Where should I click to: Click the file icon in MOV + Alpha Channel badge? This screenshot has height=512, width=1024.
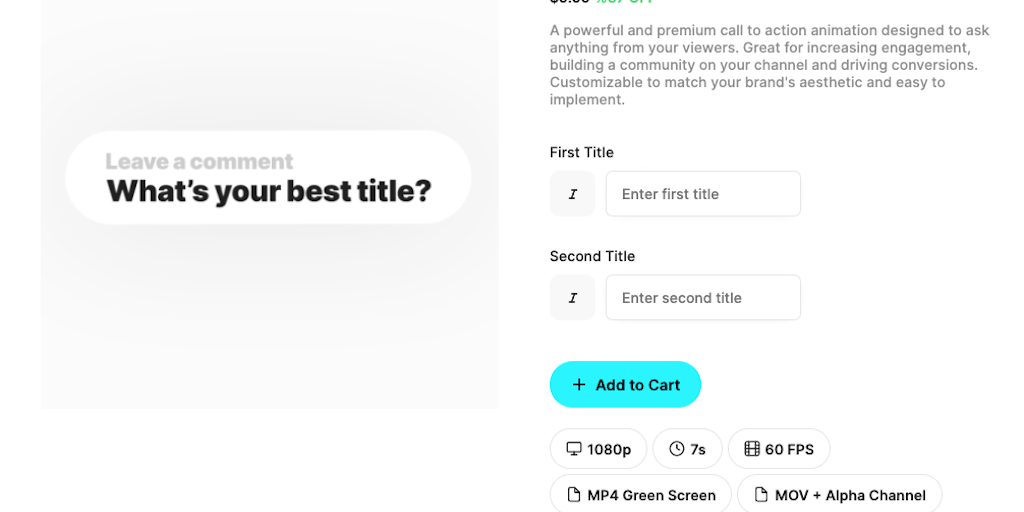click(761, 495)
